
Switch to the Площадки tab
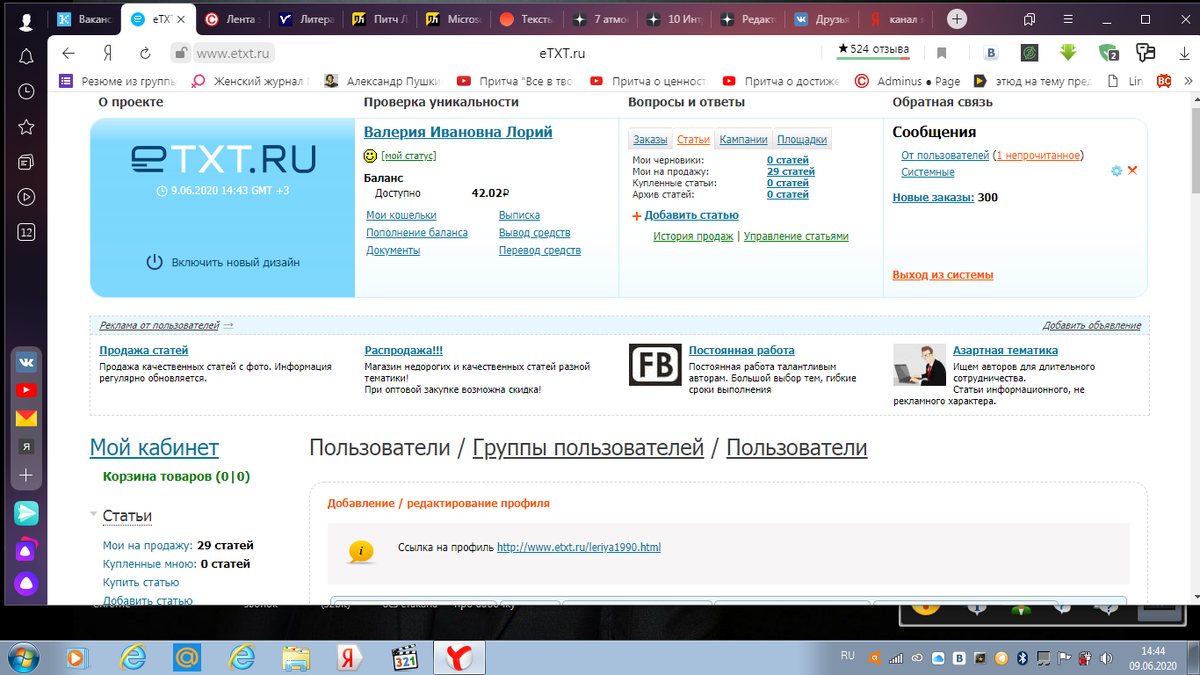point(802,140)
